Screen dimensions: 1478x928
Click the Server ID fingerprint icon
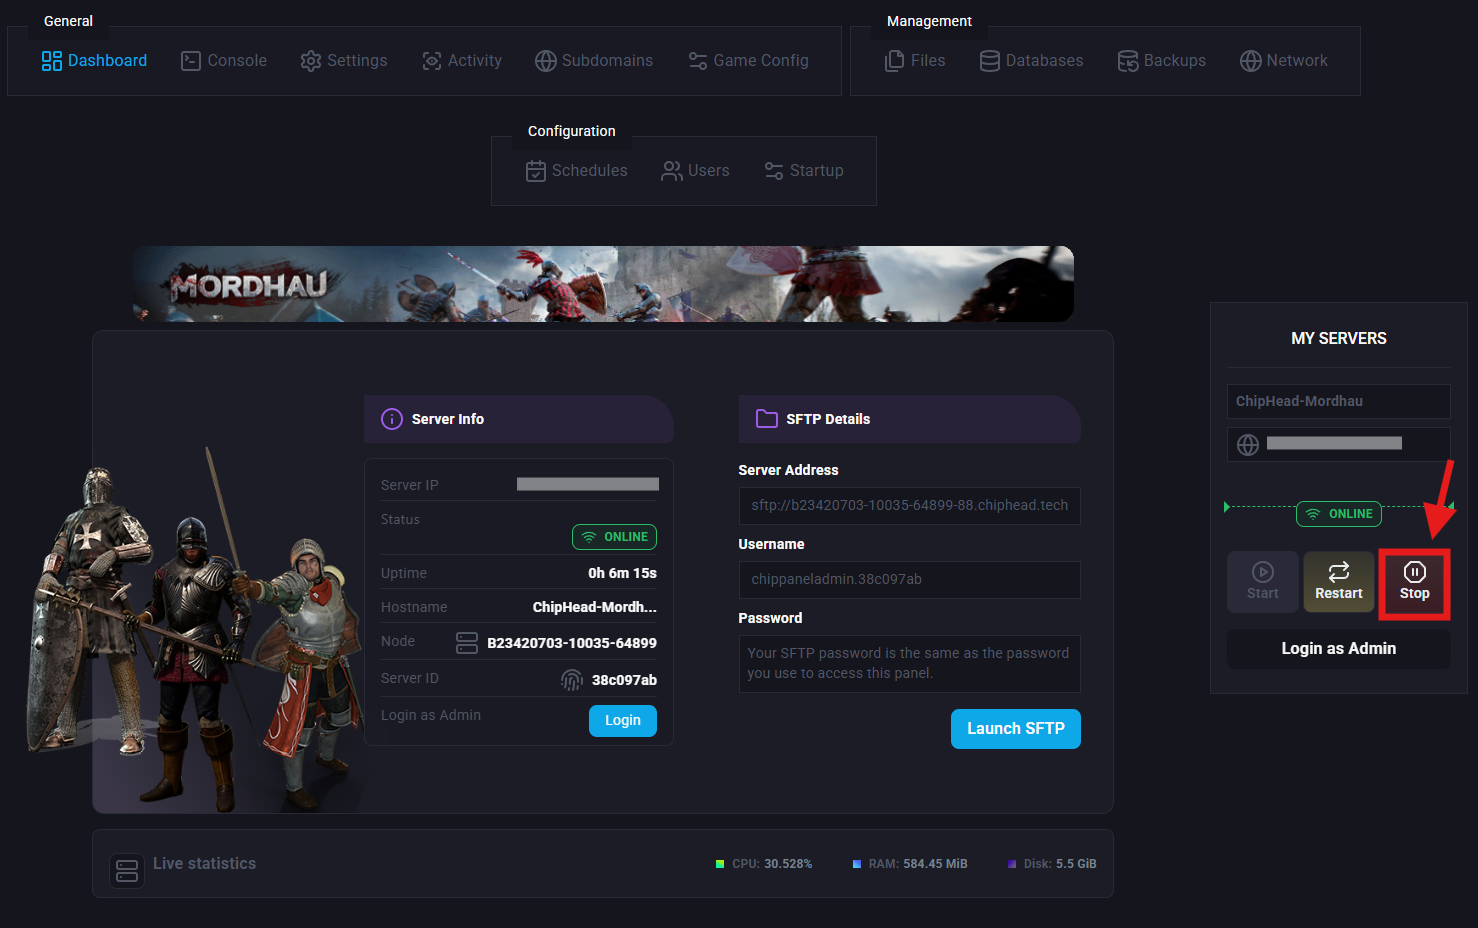(572, 680)
